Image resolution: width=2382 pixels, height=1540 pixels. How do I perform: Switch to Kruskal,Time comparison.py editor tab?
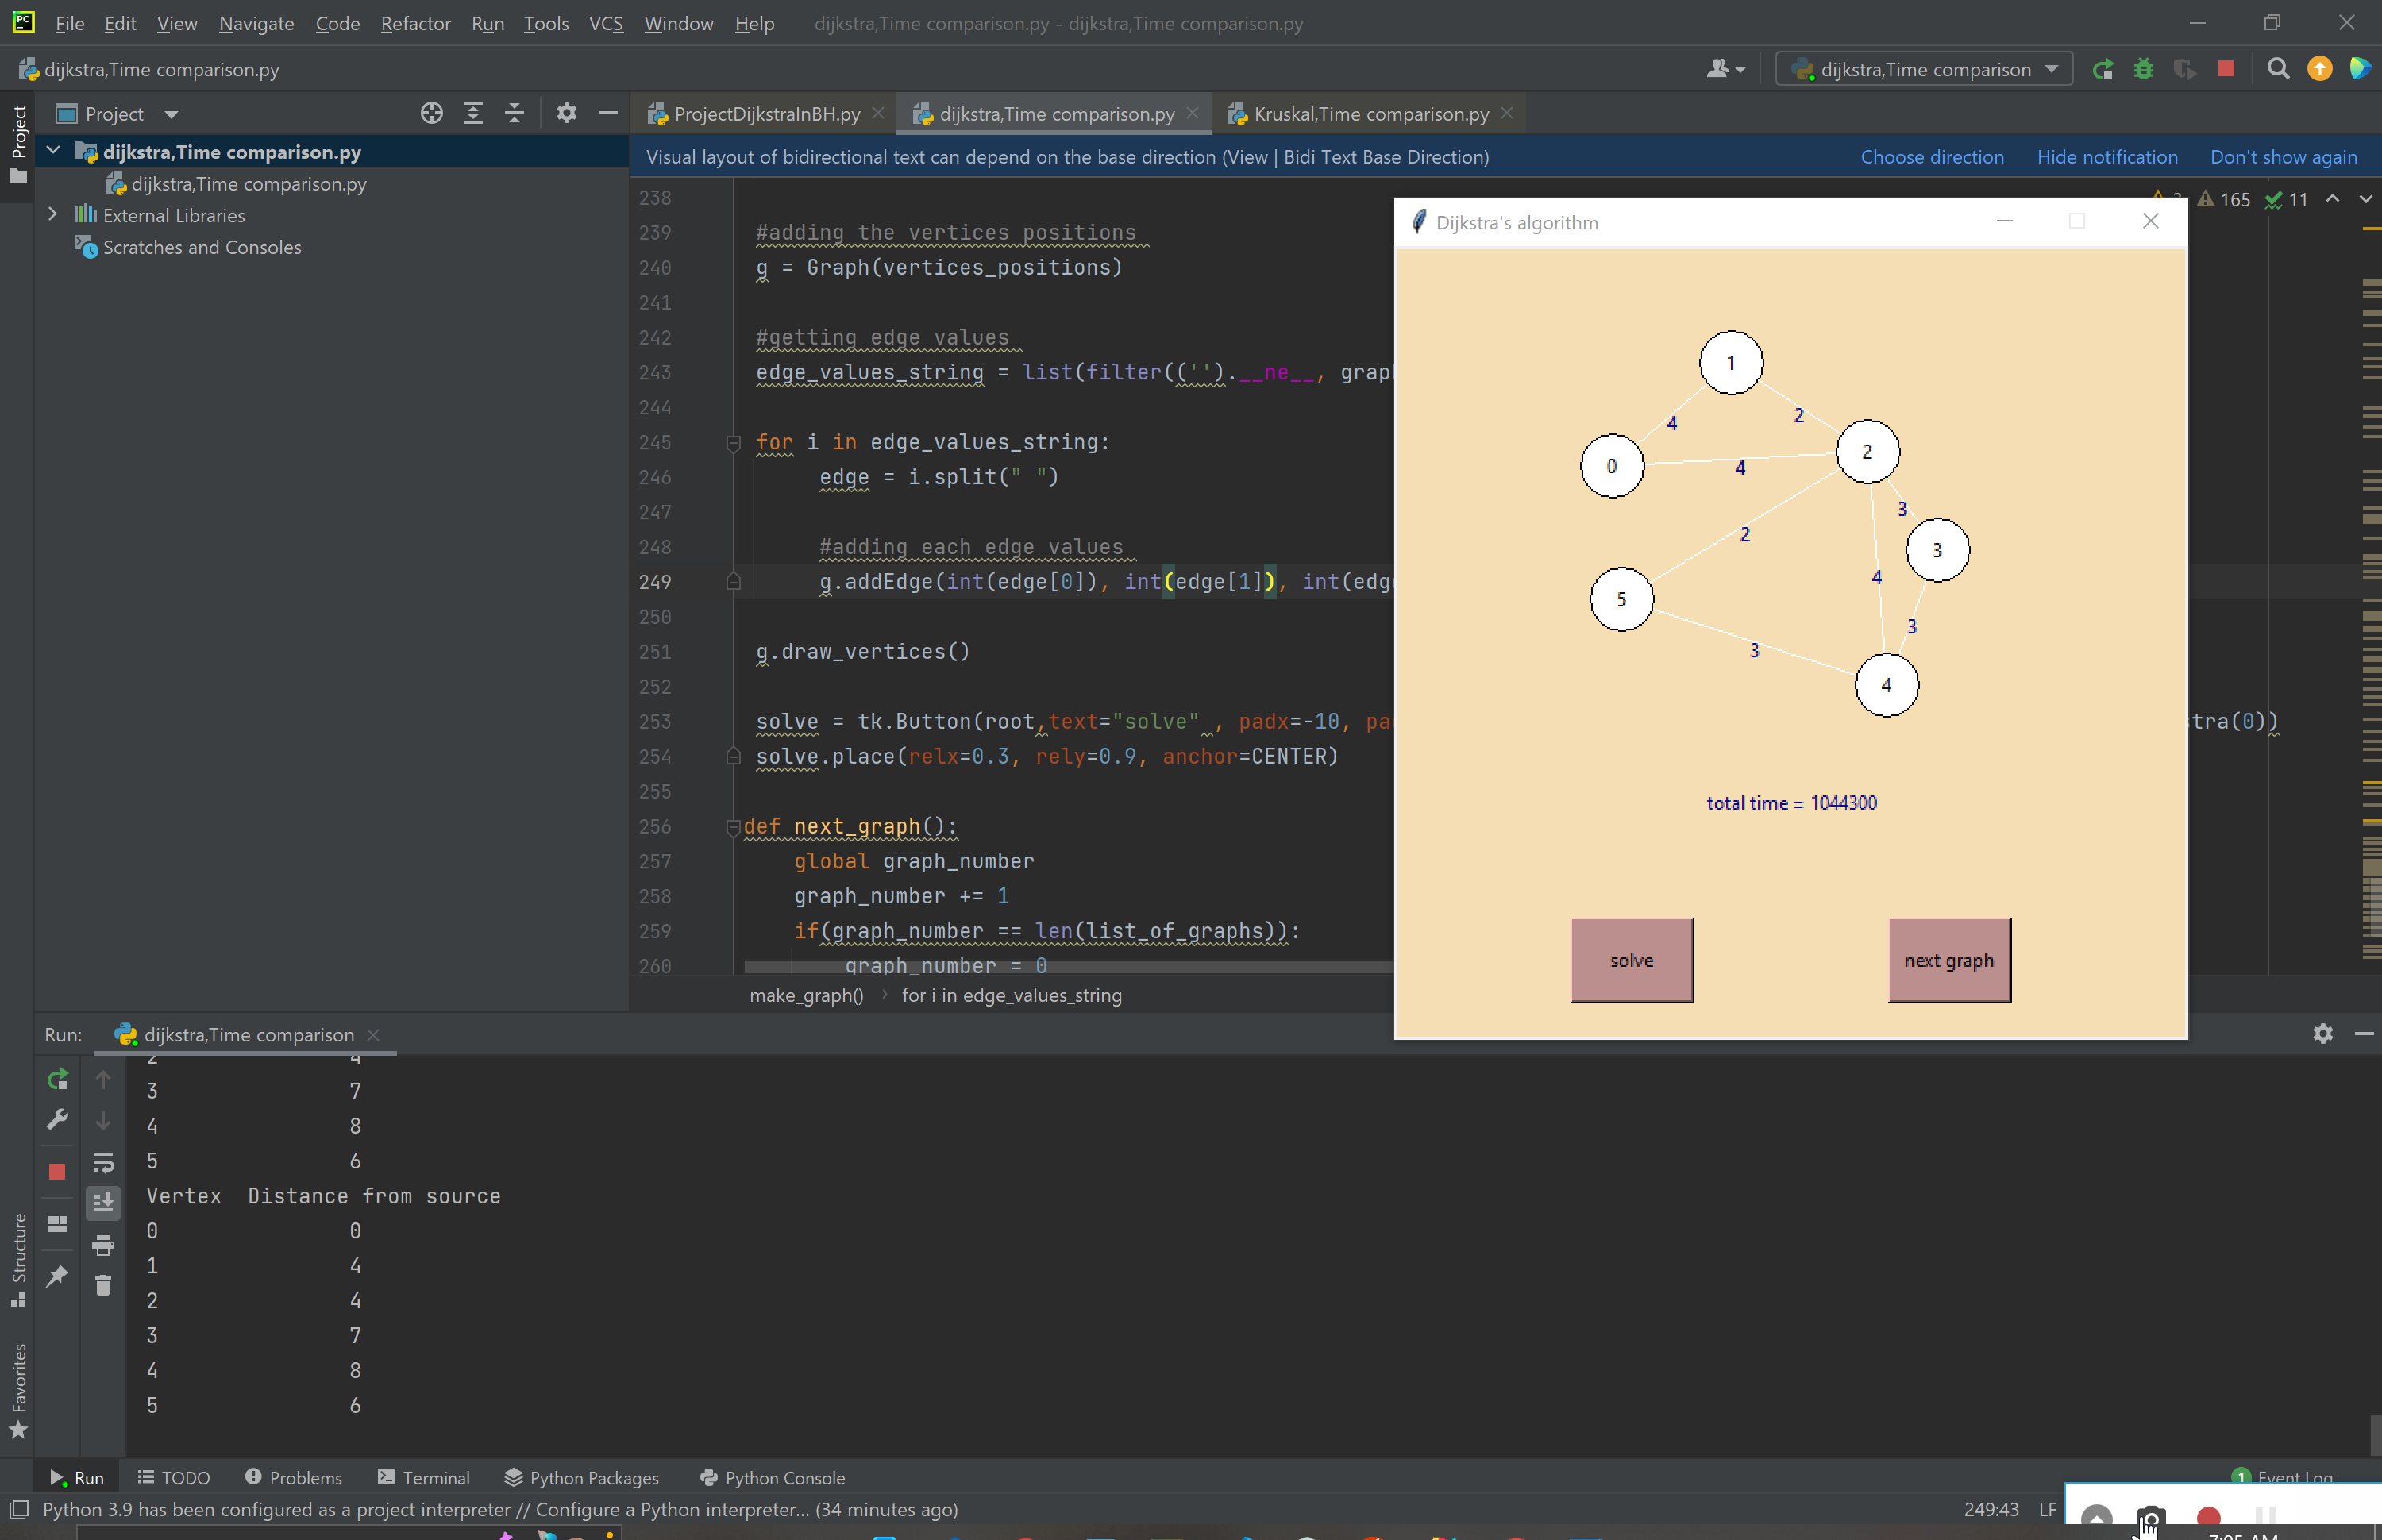point(1371,114)
